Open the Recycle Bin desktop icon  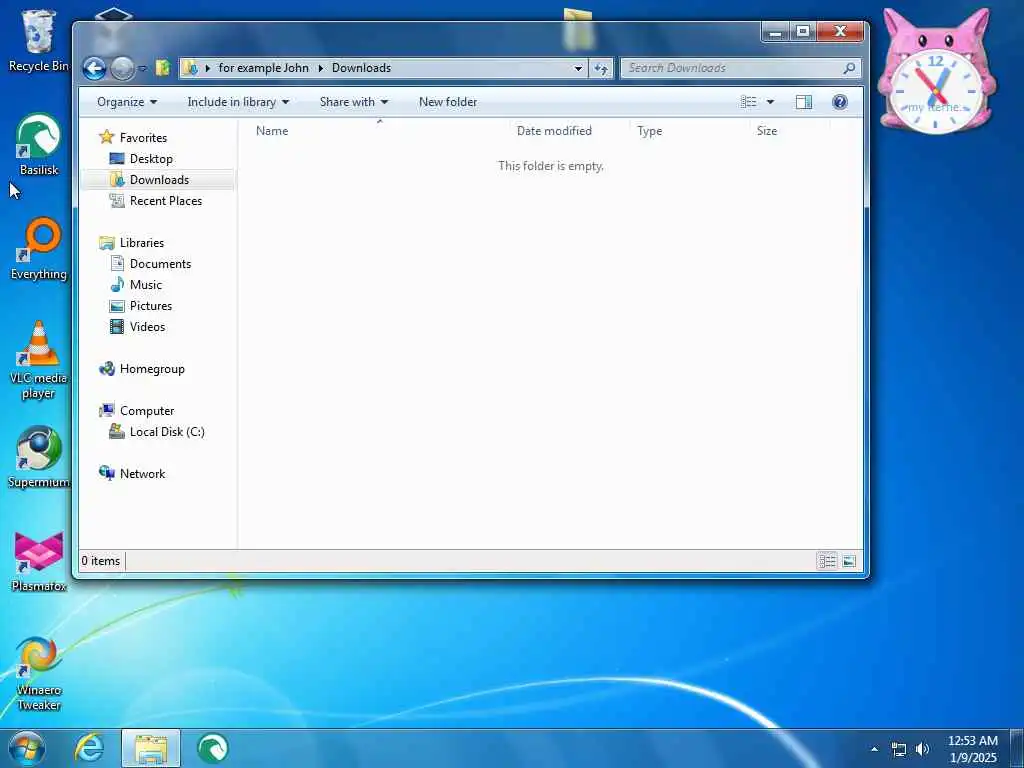pyautogui.click(x=39, y=40)
